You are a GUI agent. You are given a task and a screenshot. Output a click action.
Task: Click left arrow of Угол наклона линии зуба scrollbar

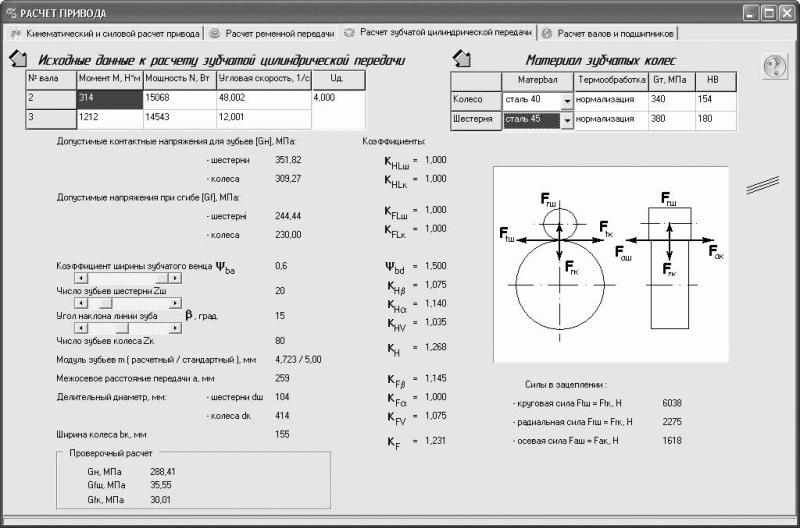coord(81,328)
